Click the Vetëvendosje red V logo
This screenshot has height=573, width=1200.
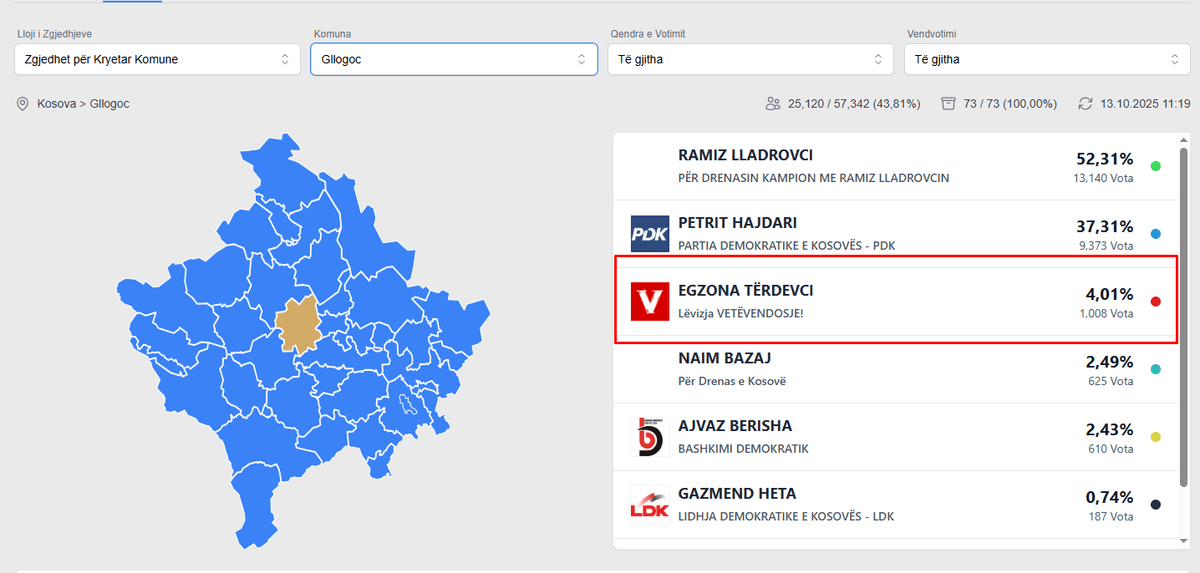pos(649,301)
